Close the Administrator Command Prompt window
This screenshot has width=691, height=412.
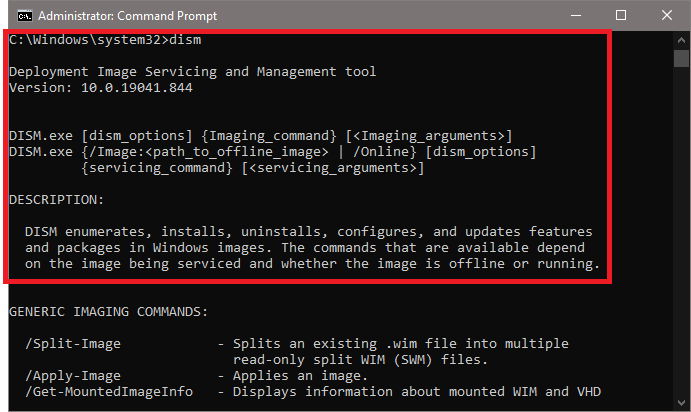coord(667,15)
